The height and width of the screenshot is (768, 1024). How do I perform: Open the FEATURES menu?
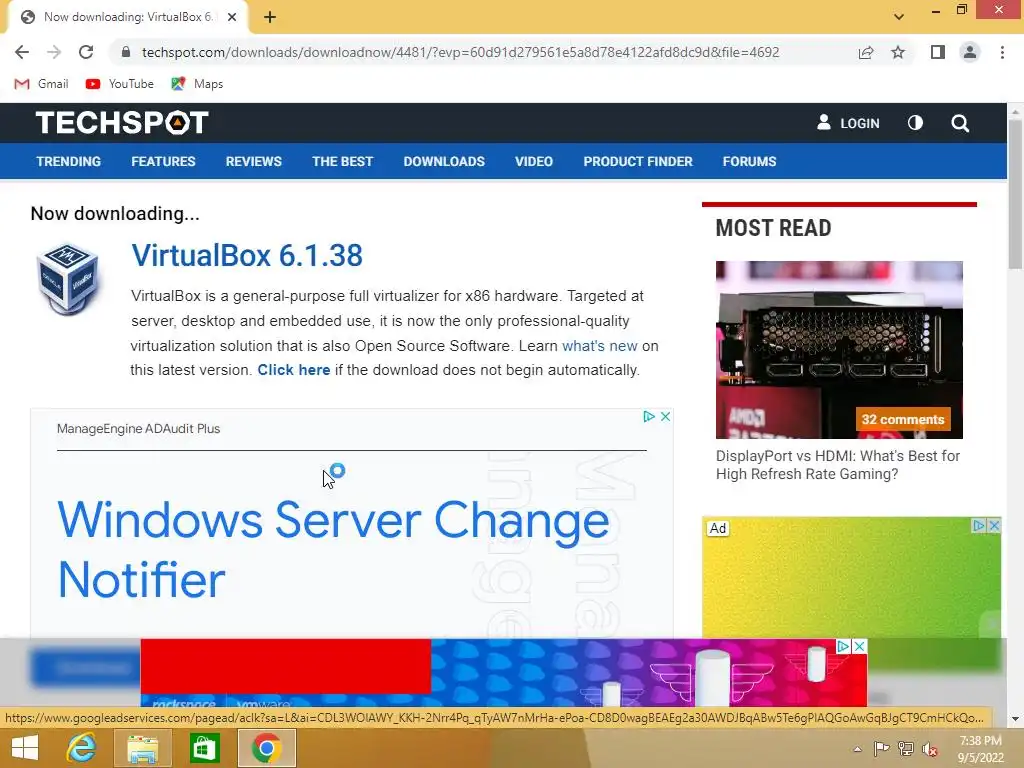(x=163, y=161)
